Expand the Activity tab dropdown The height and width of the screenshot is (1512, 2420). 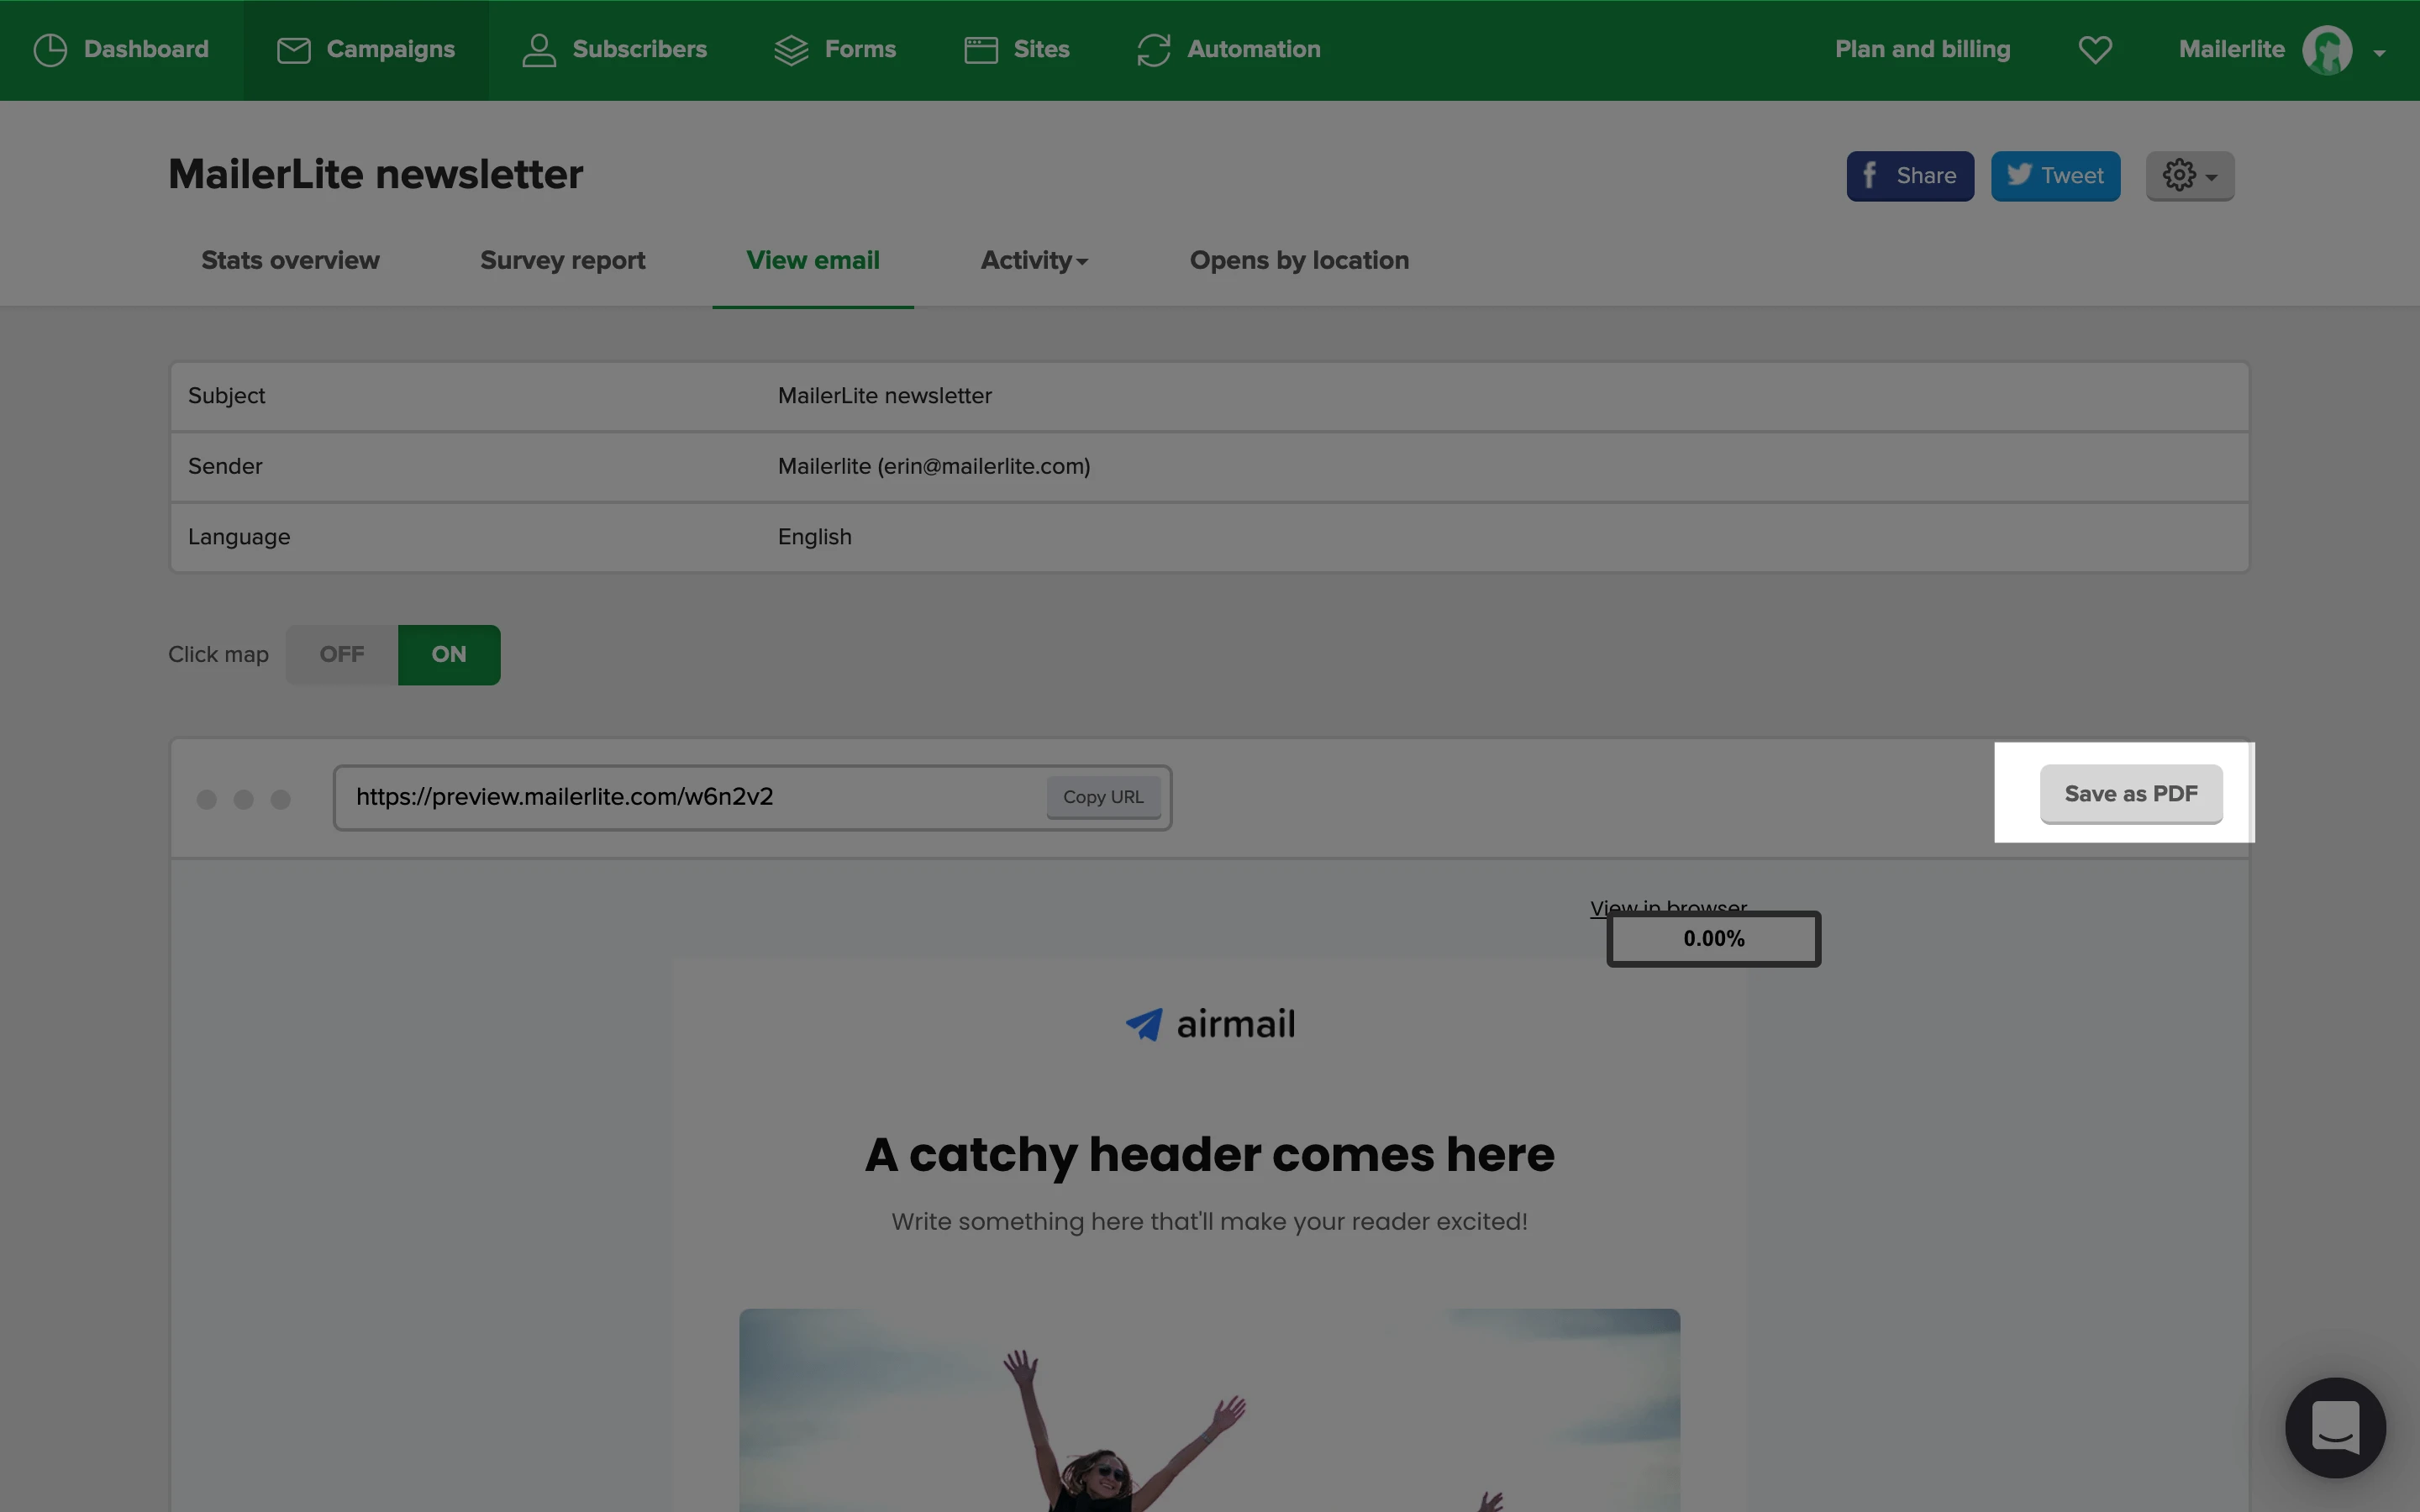click(x=1034, y=261)
